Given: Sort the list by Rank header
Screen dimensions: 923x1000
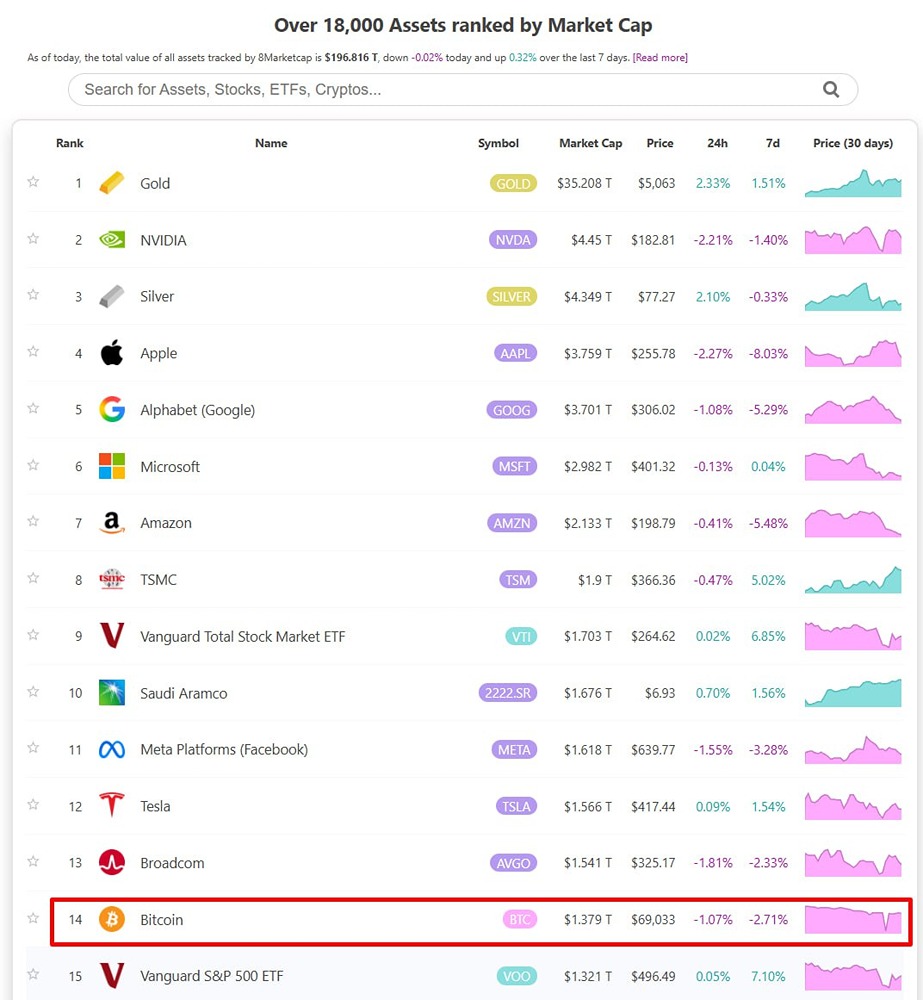Looking at the screenshot, I should click(x=70, y=143).
